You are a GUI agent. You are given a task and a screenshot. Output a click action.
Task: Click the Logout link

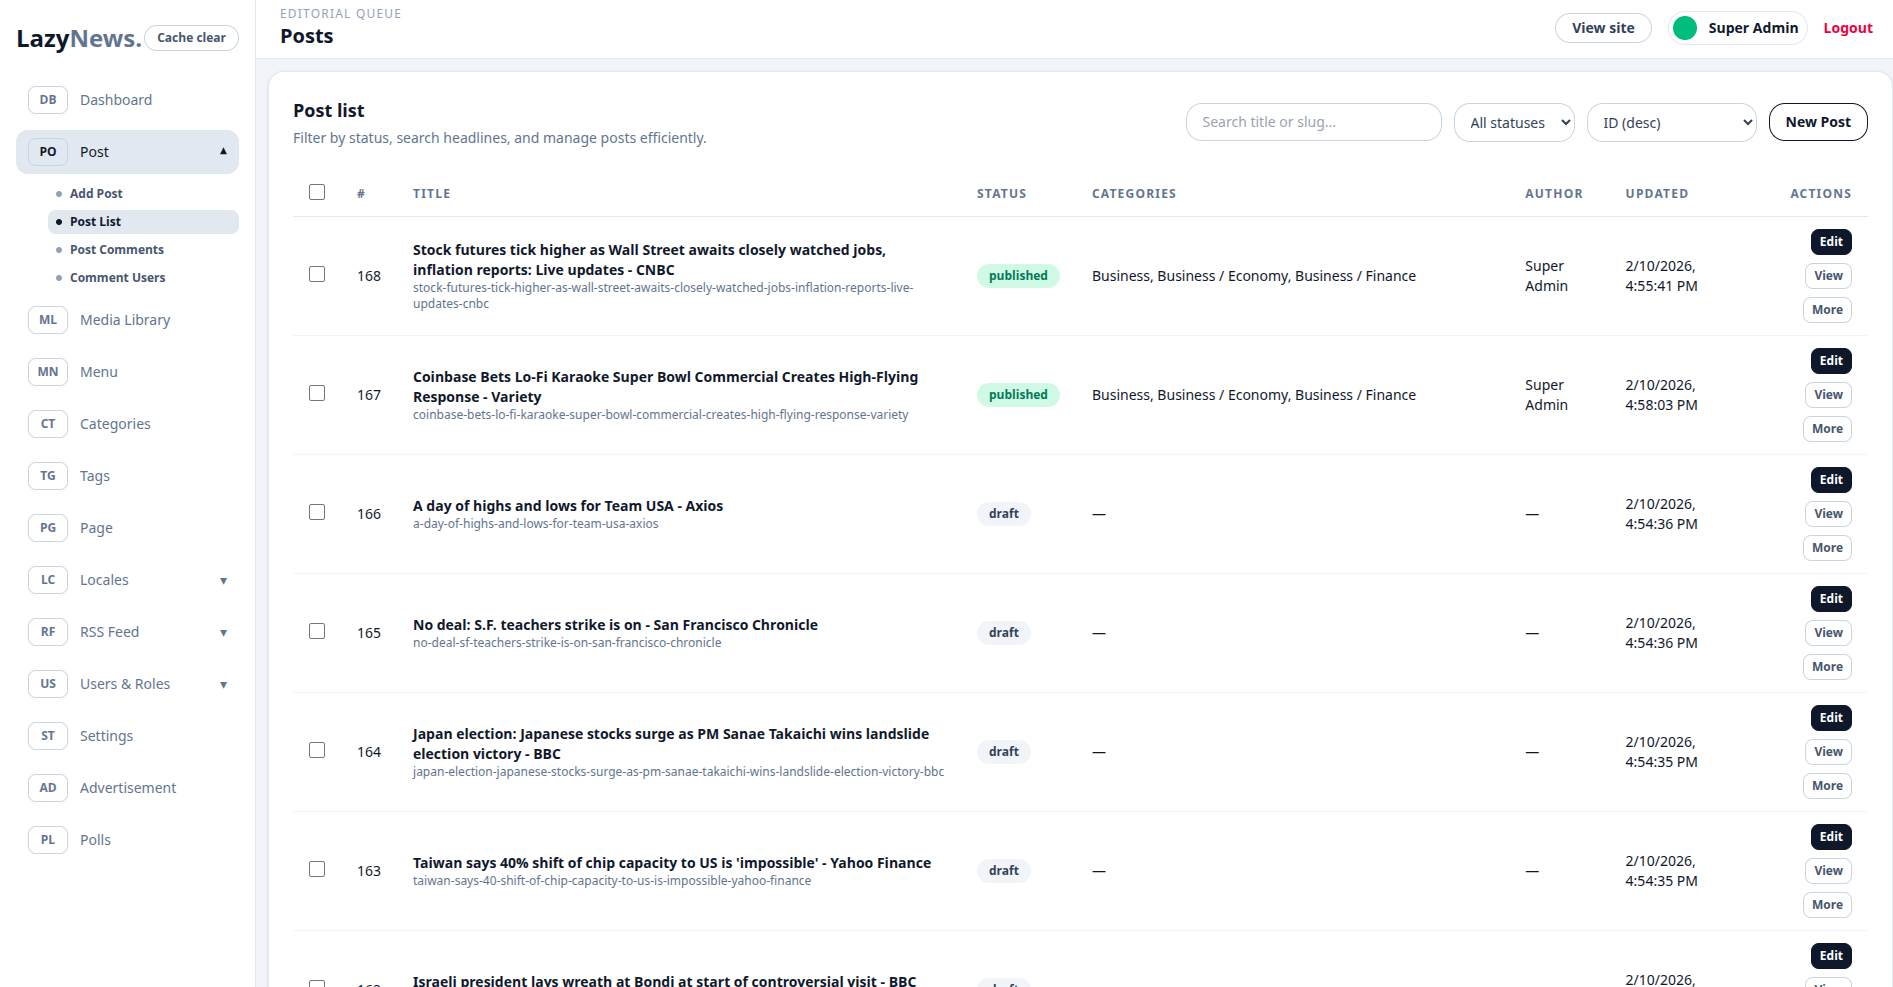click(1847, 28)
